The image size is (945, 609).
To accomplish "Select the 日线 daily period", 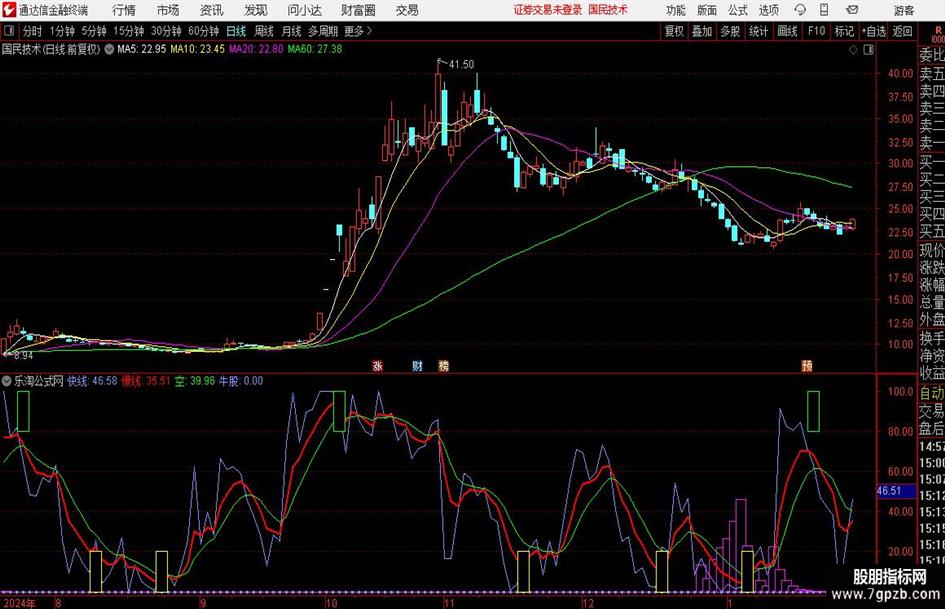I will pyautogui.click(x=236, y=31).
